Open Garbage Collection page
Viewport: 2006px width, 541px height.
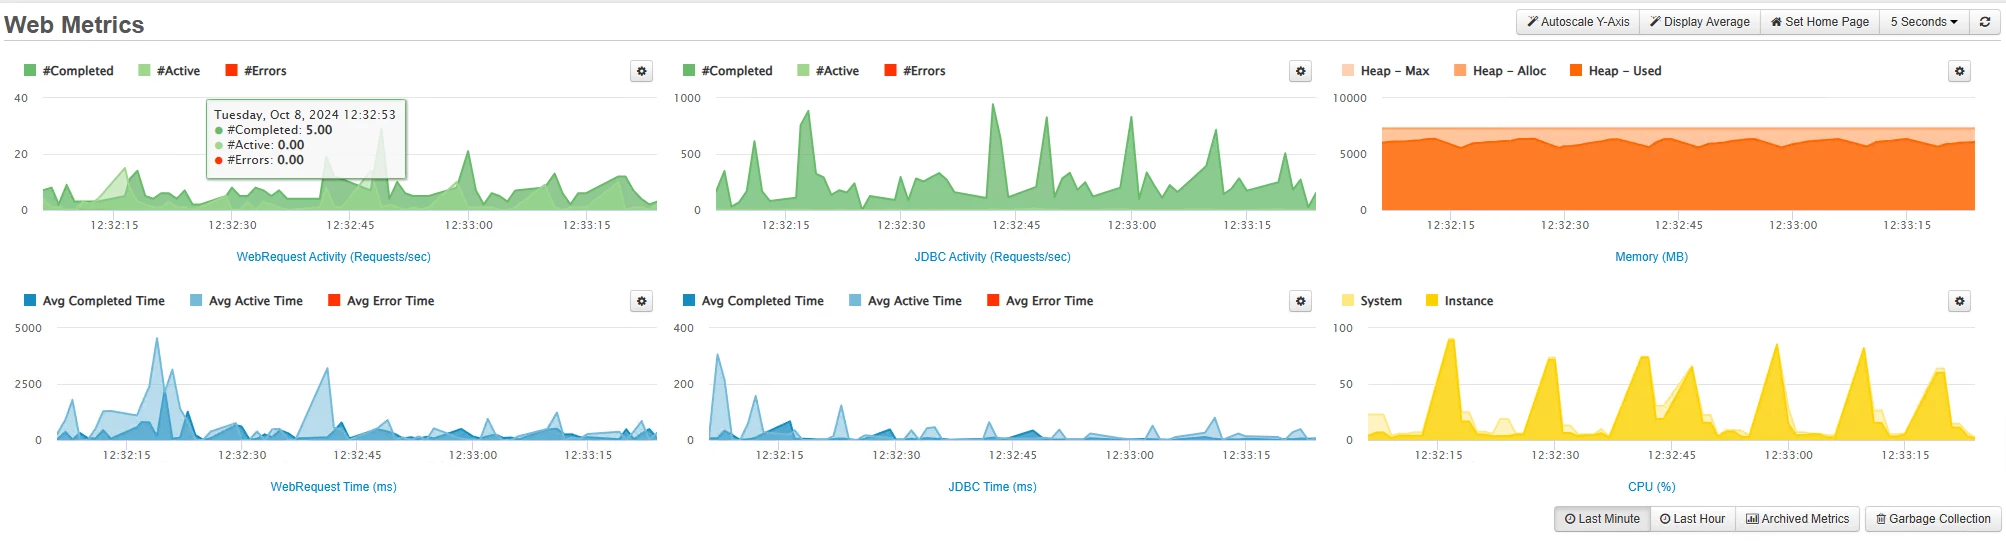click(1933, 519)
